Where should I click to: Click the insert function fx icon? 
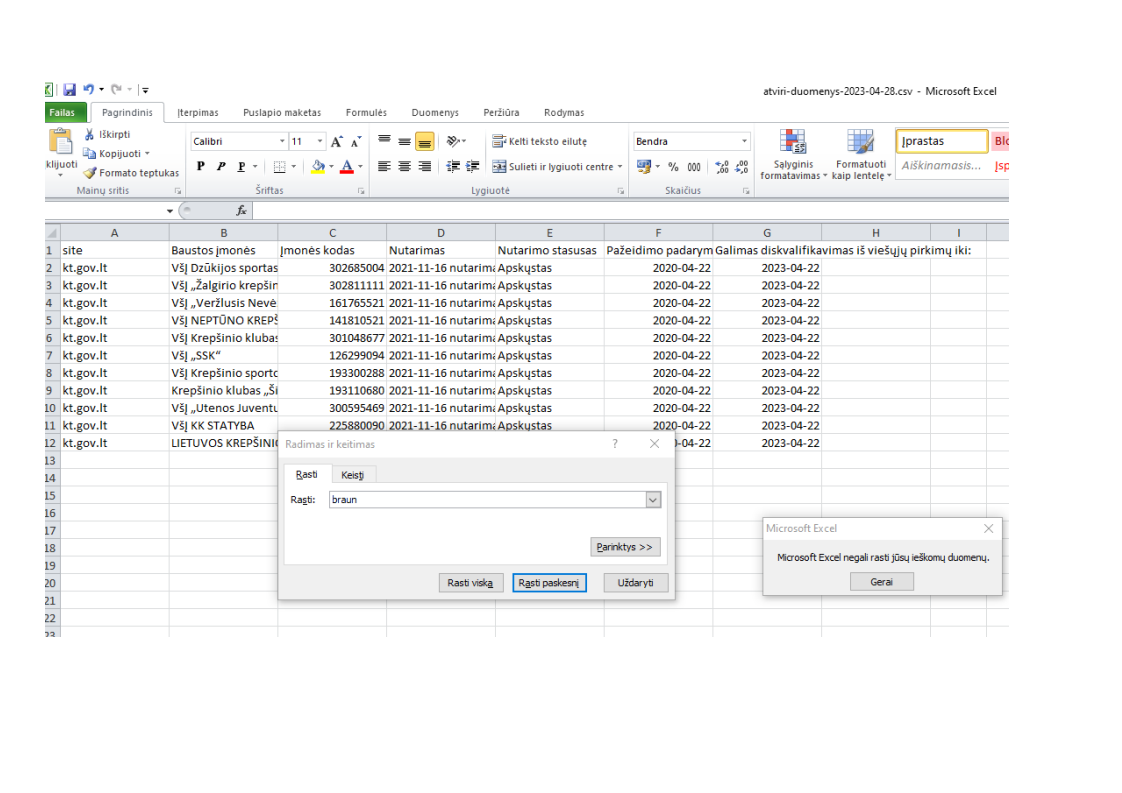[x=241, y=211]
